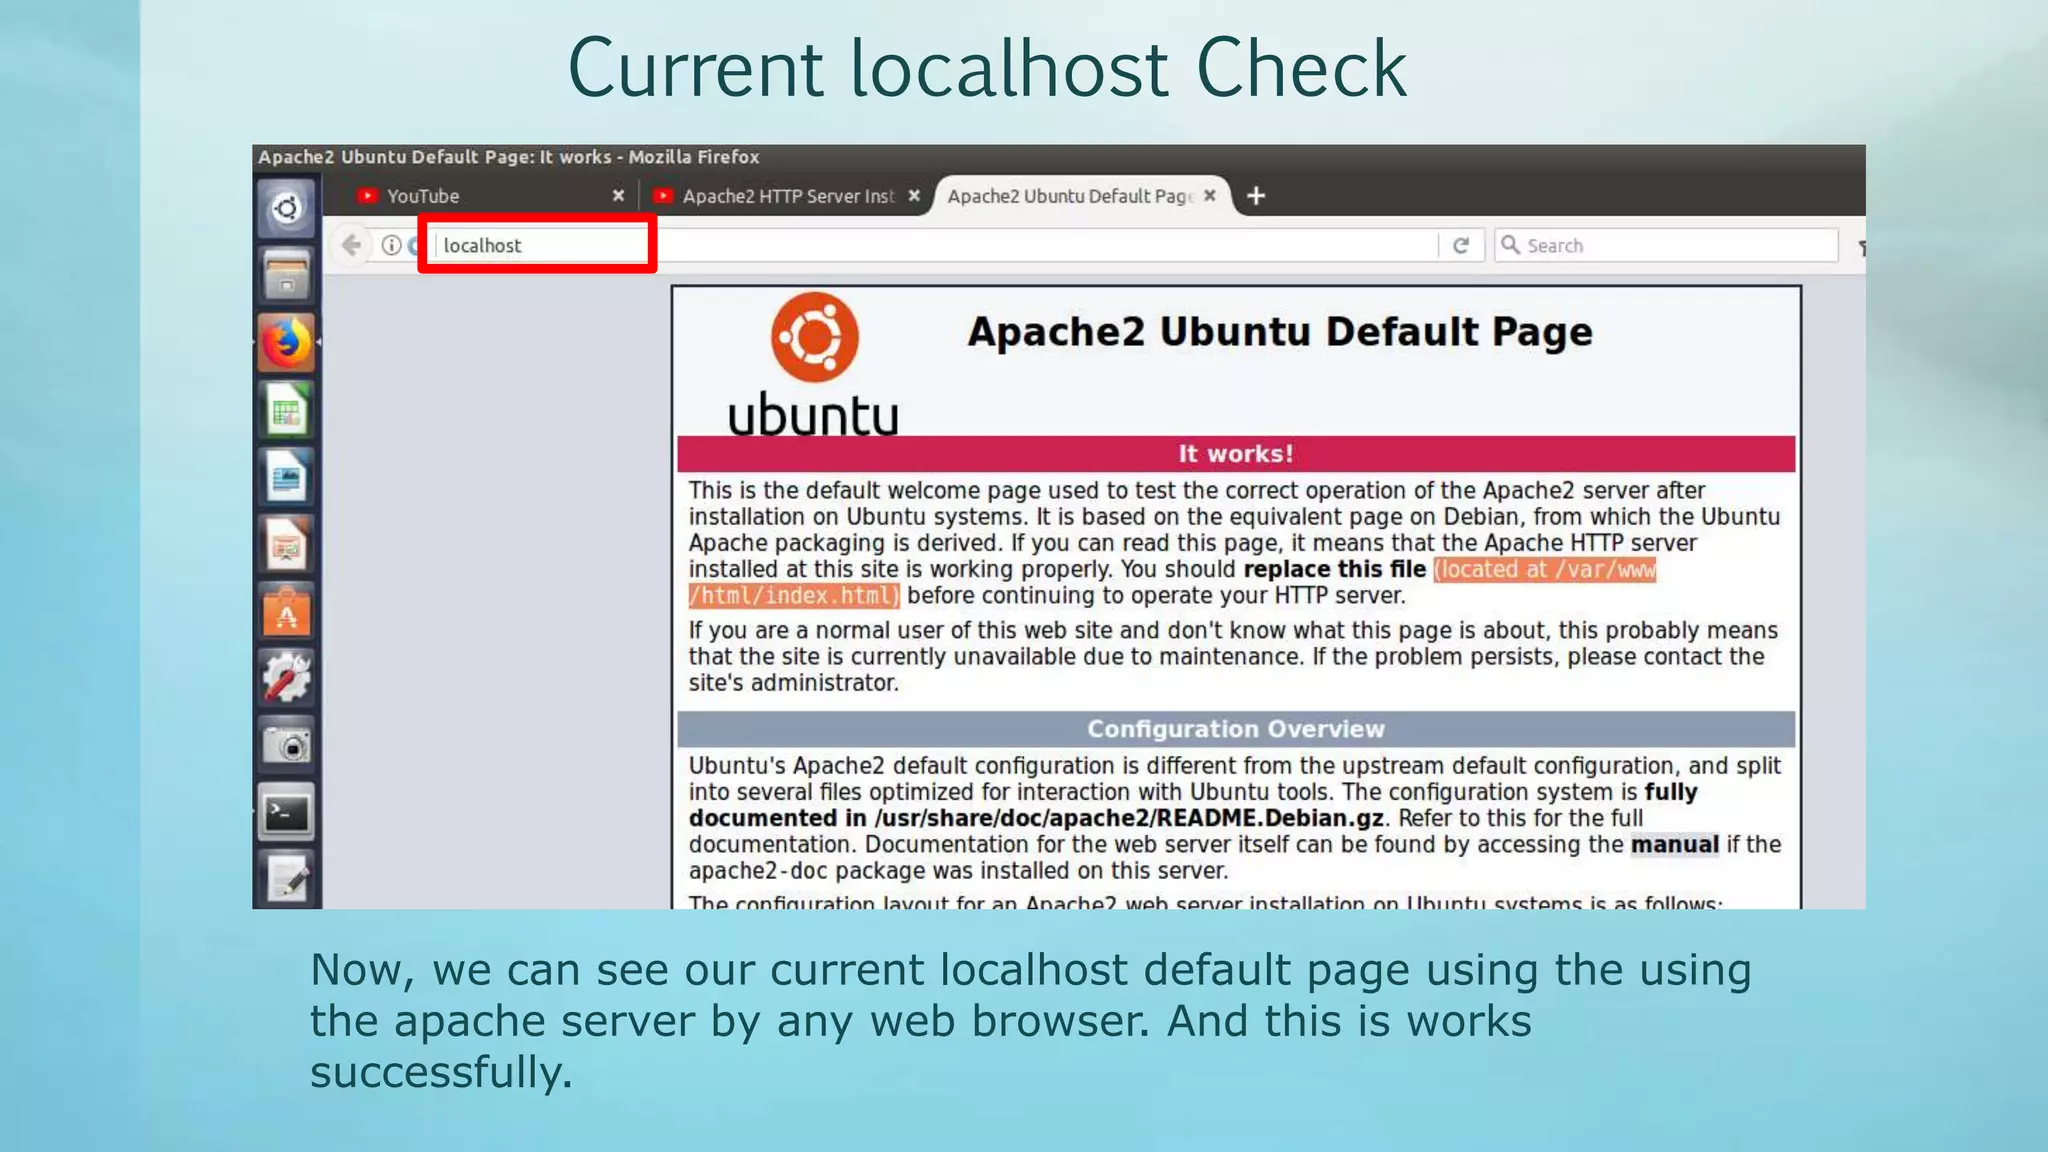Go back using the Firefox back arrow
The width and height of the screenshot is (2048, 1152).
351,245
